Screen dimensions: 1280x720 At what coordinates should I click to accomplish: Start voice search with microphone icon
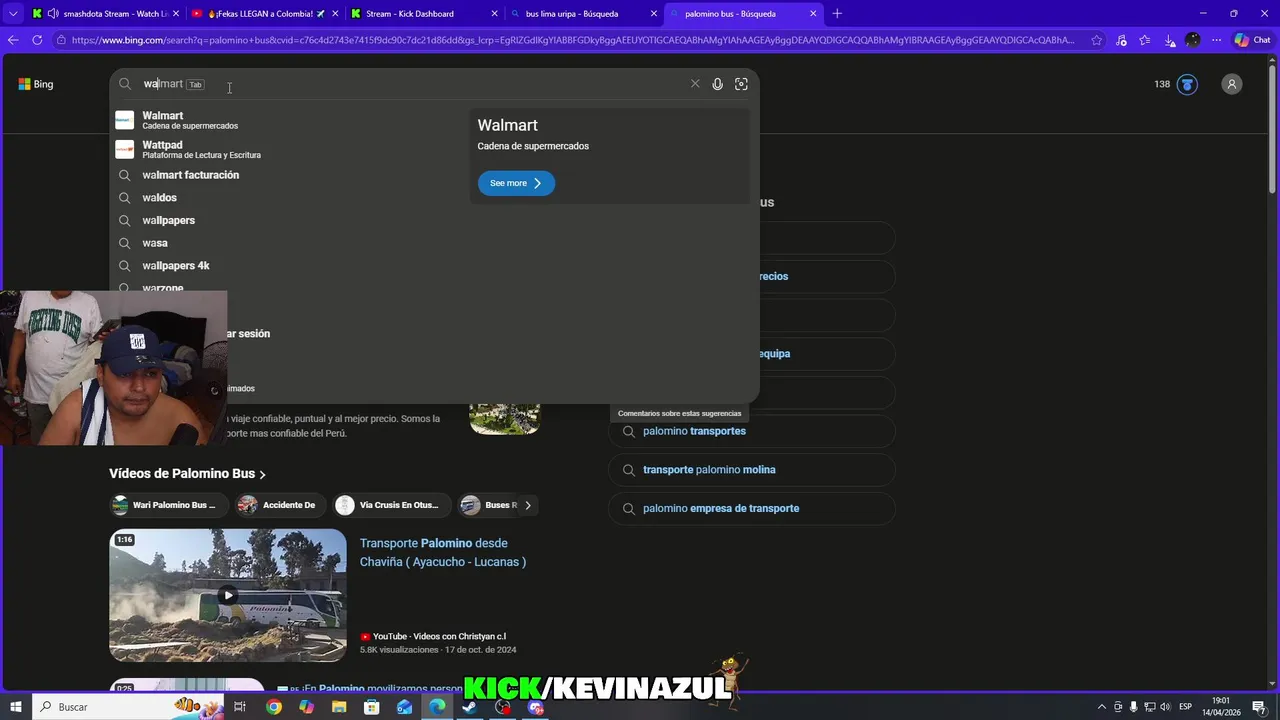717,84
